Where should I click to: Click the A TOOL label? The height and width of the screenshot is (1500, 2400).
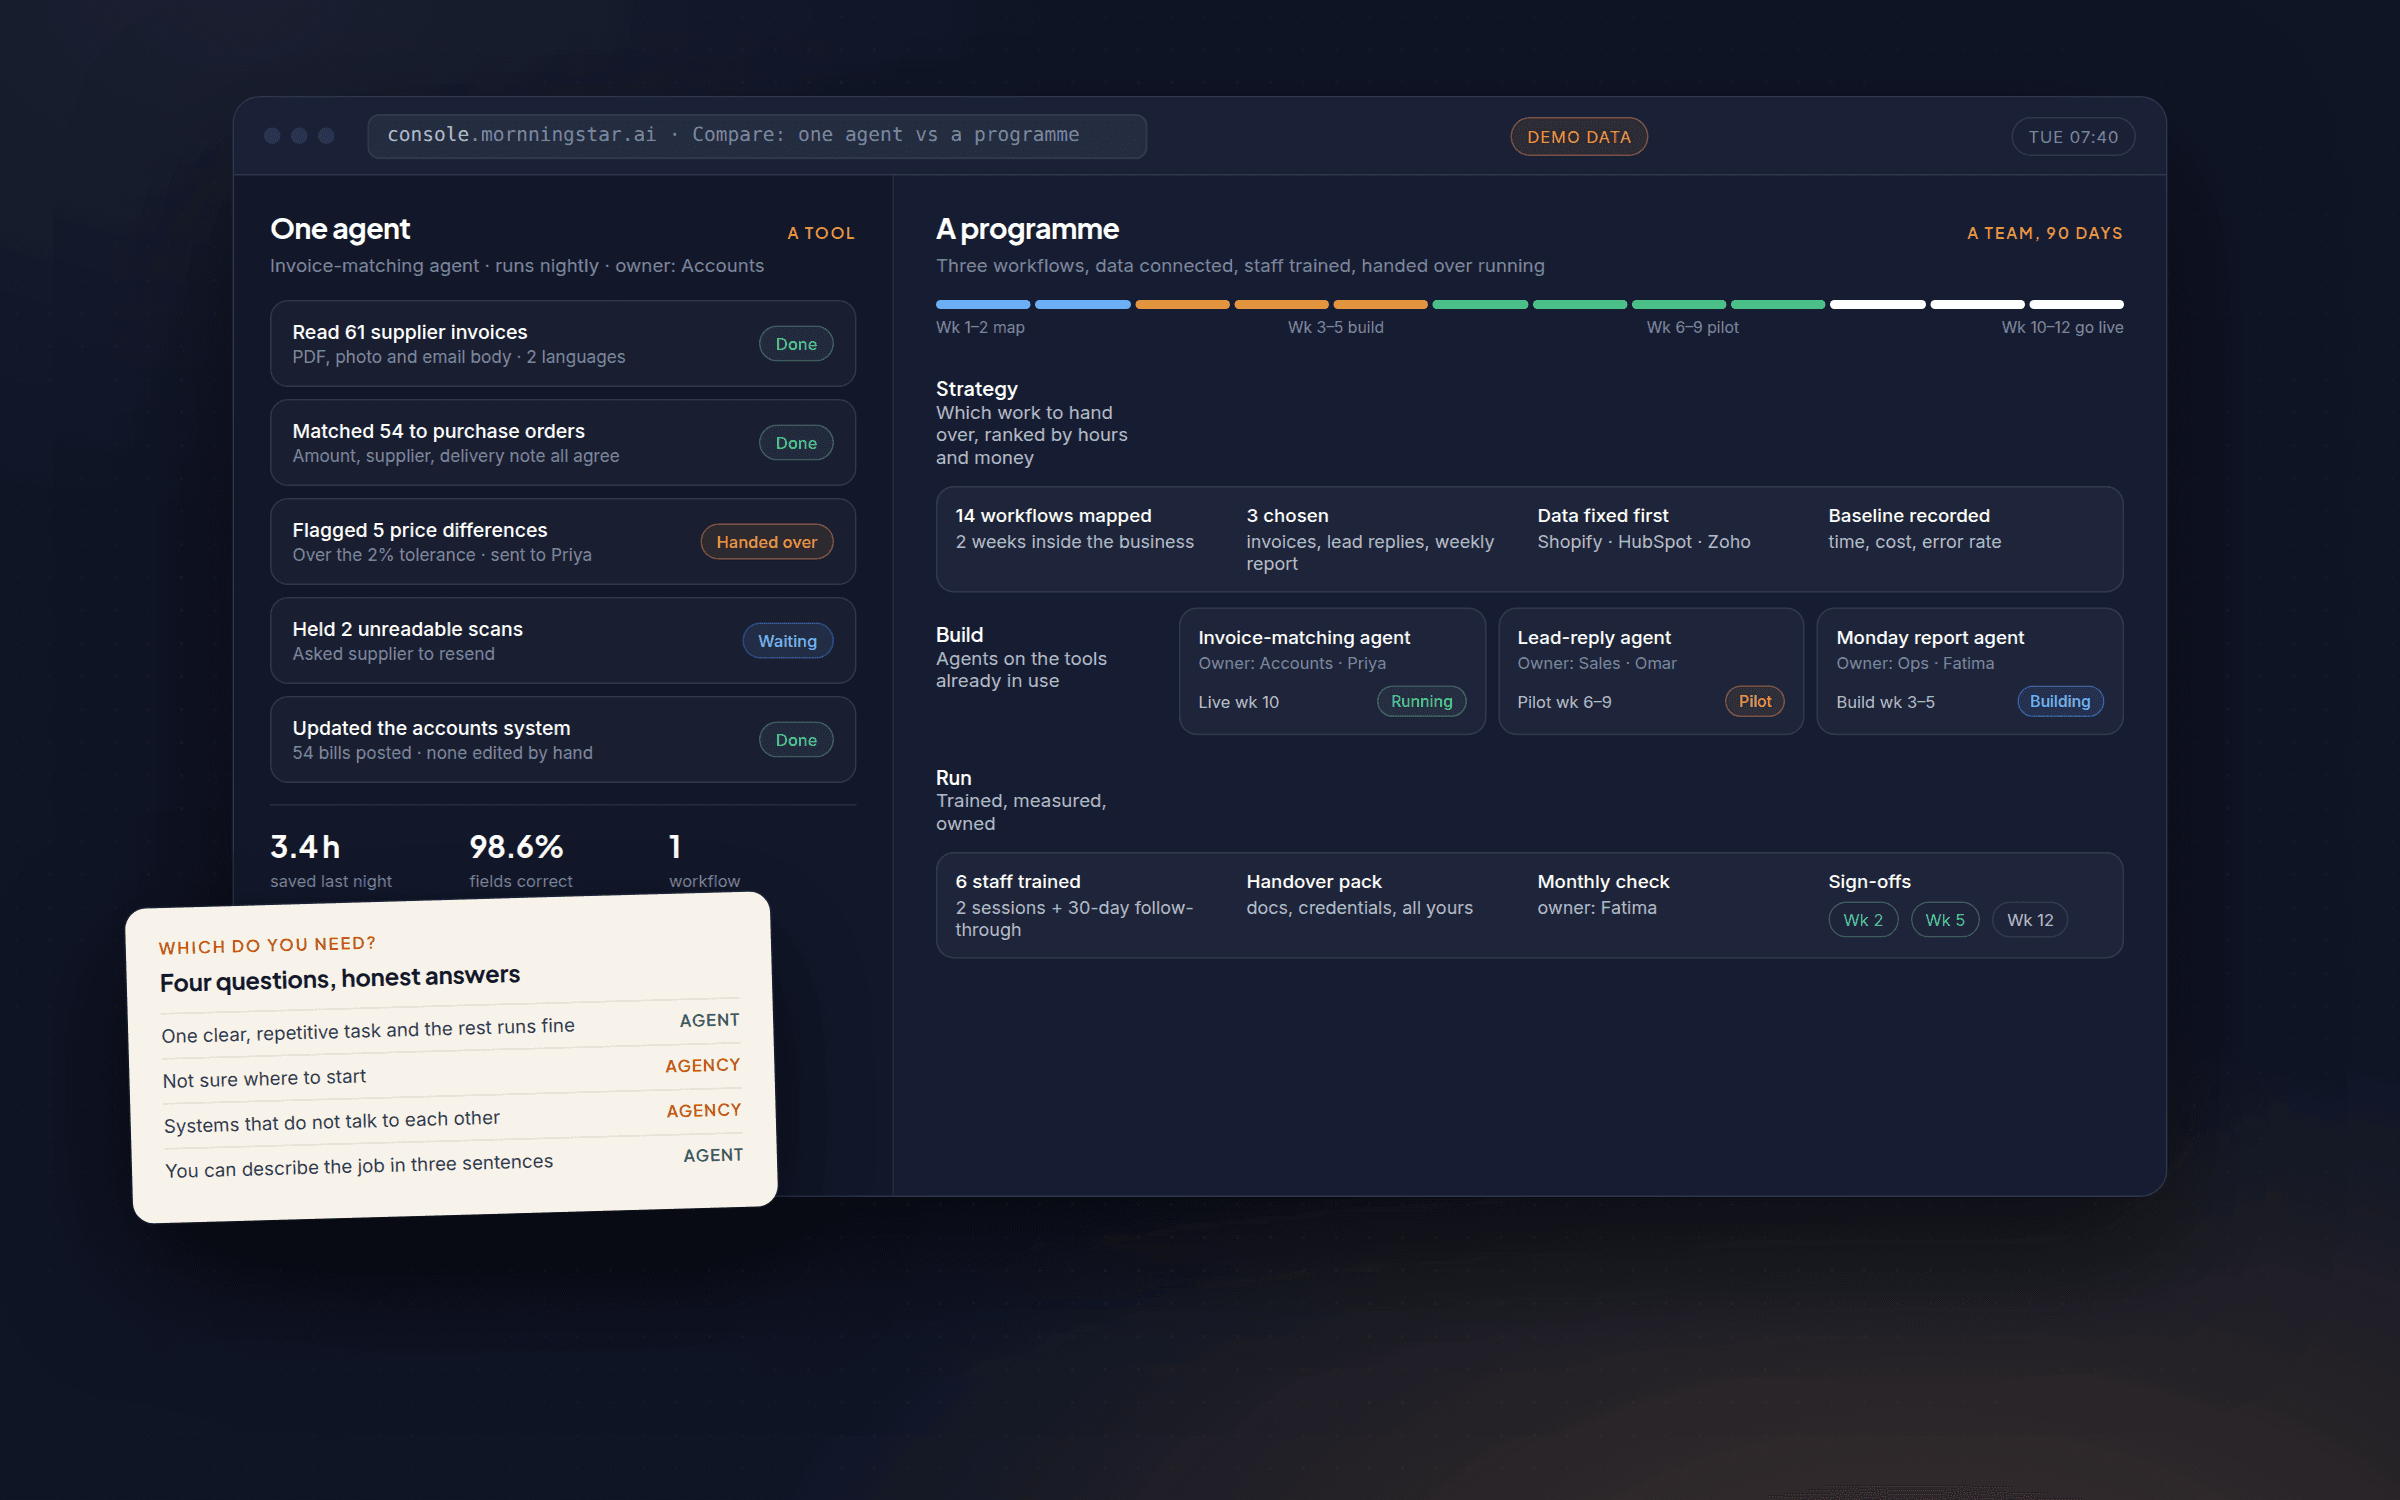(820, 232)
